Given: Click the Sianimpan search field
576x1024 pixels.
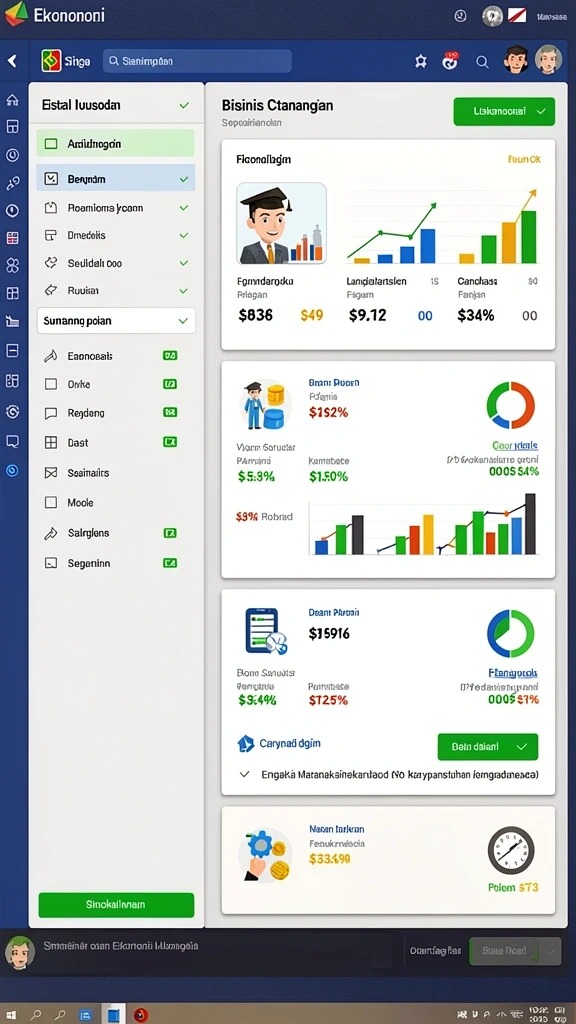Looking at the screenshot, I should coord(197,61).
